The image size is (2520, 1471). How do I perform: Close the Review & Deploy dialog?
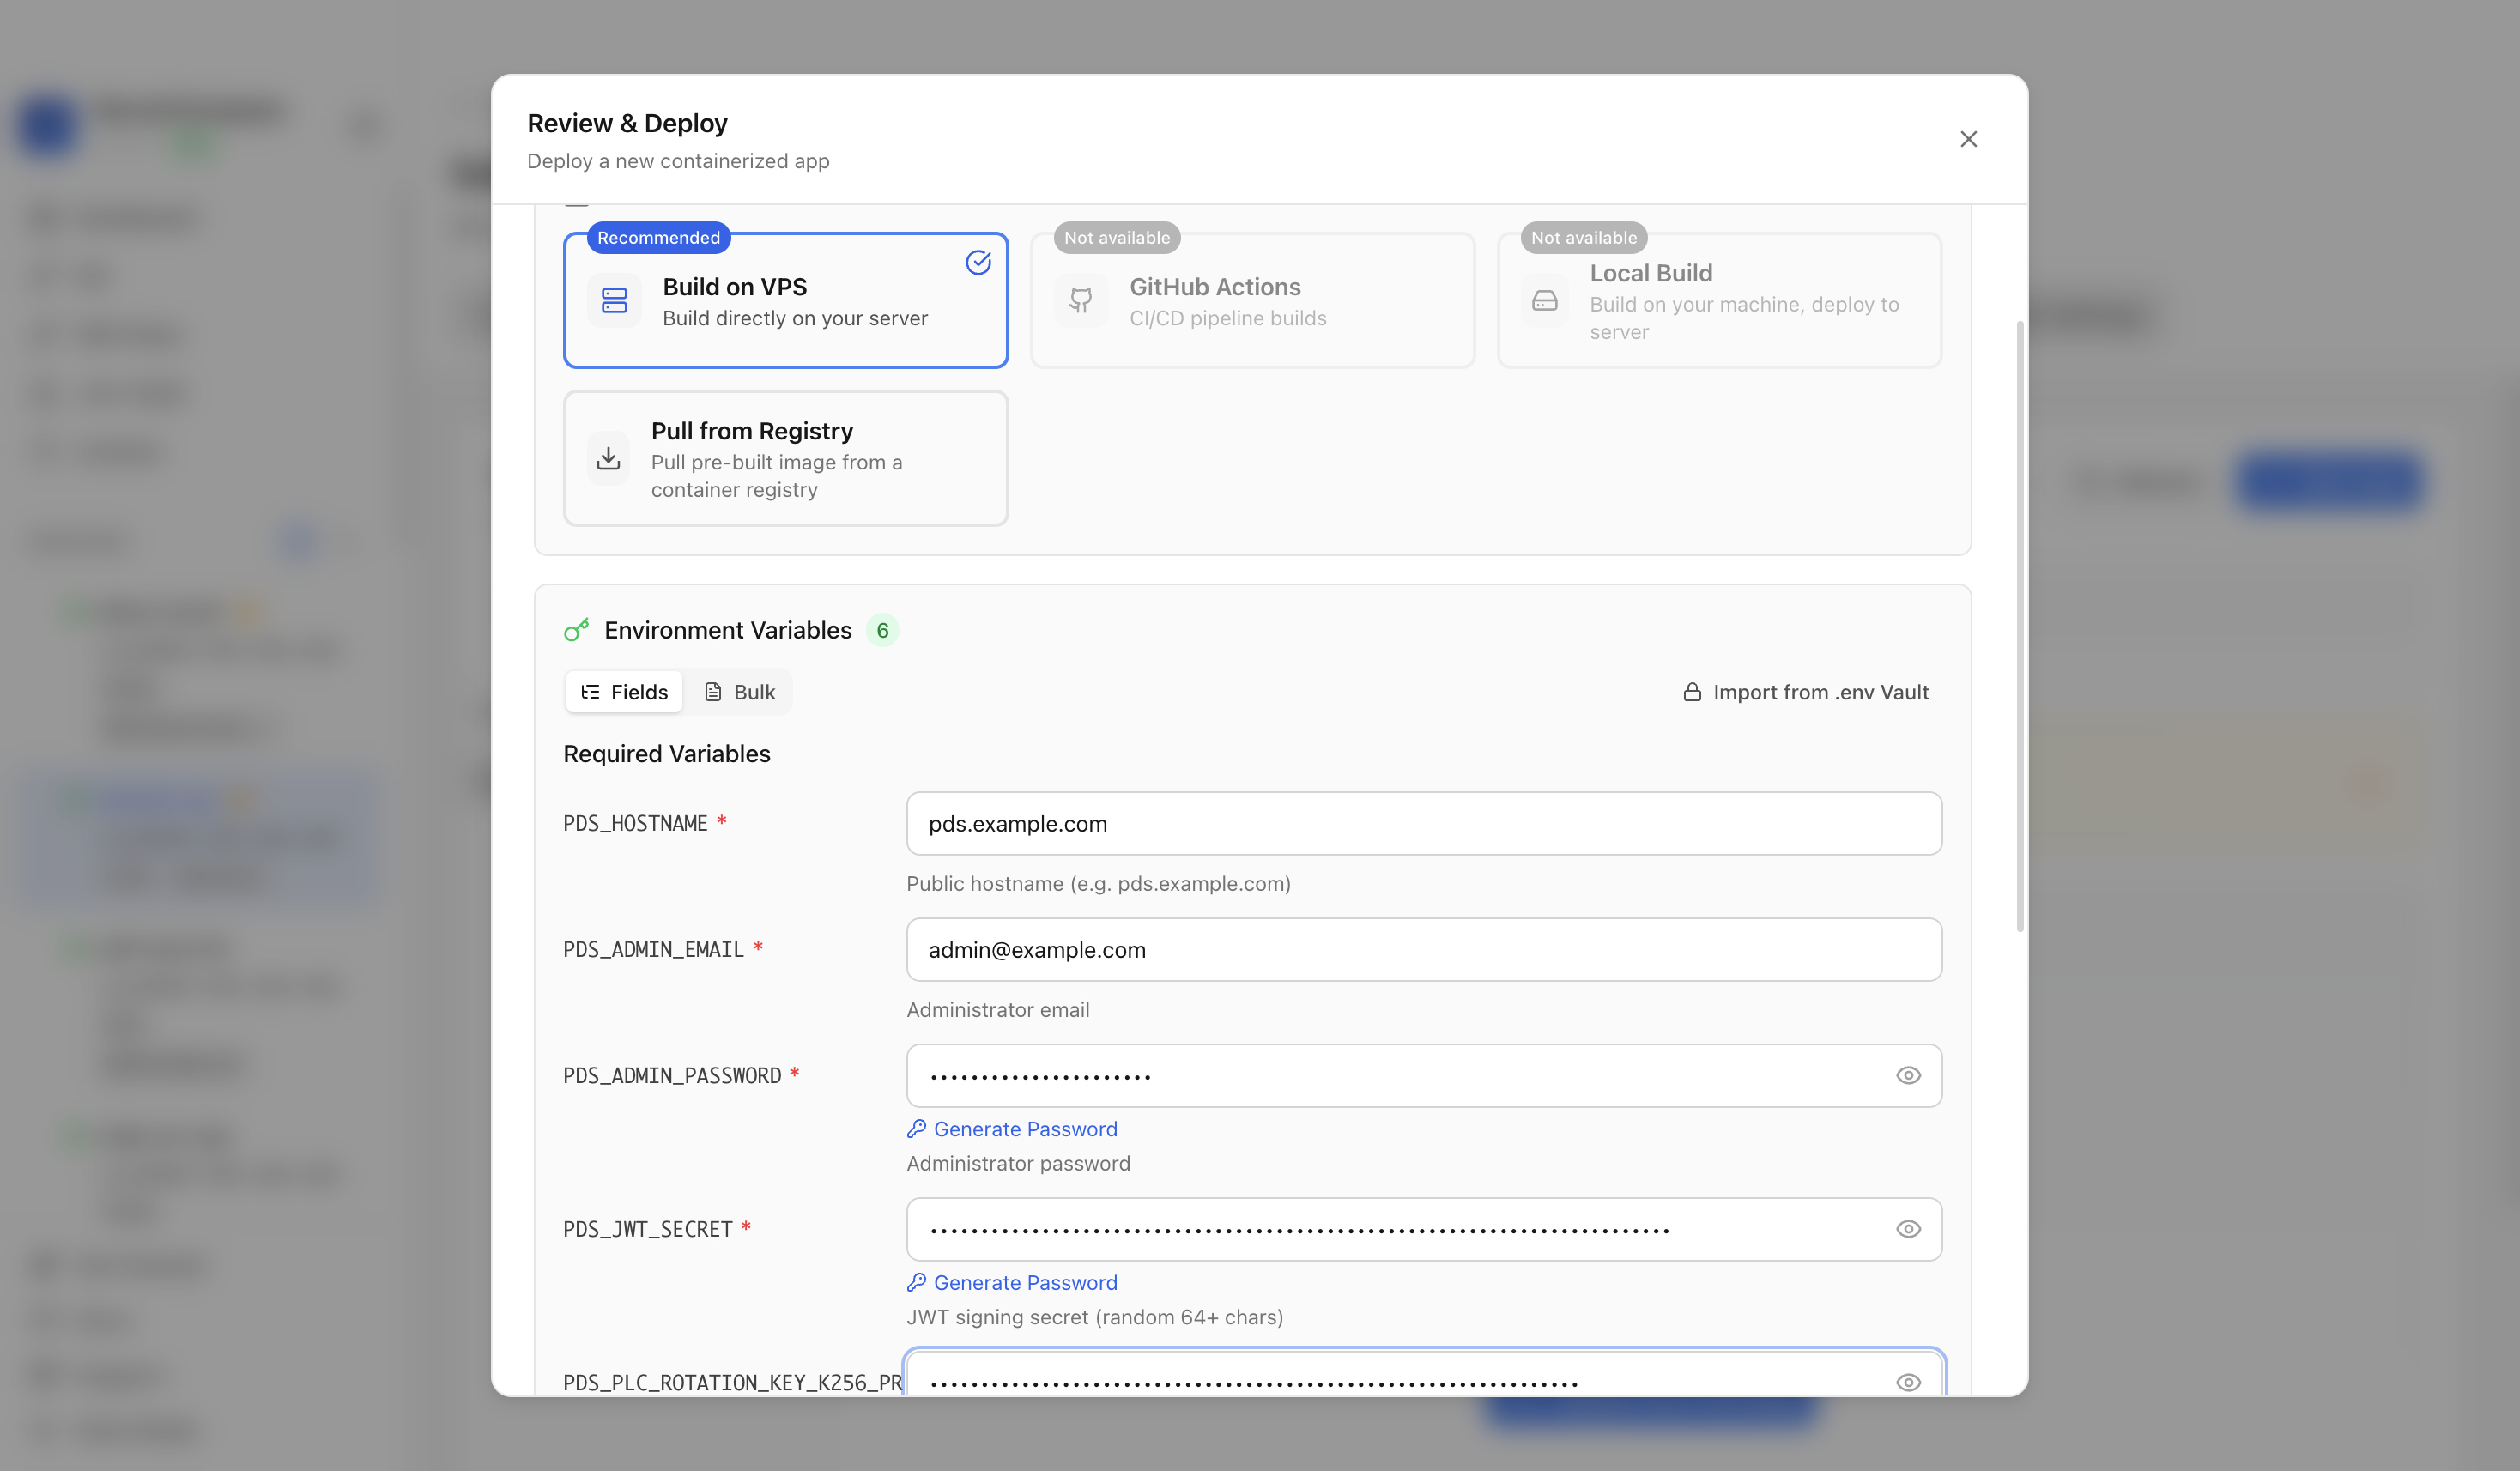tap(1968, 139)
